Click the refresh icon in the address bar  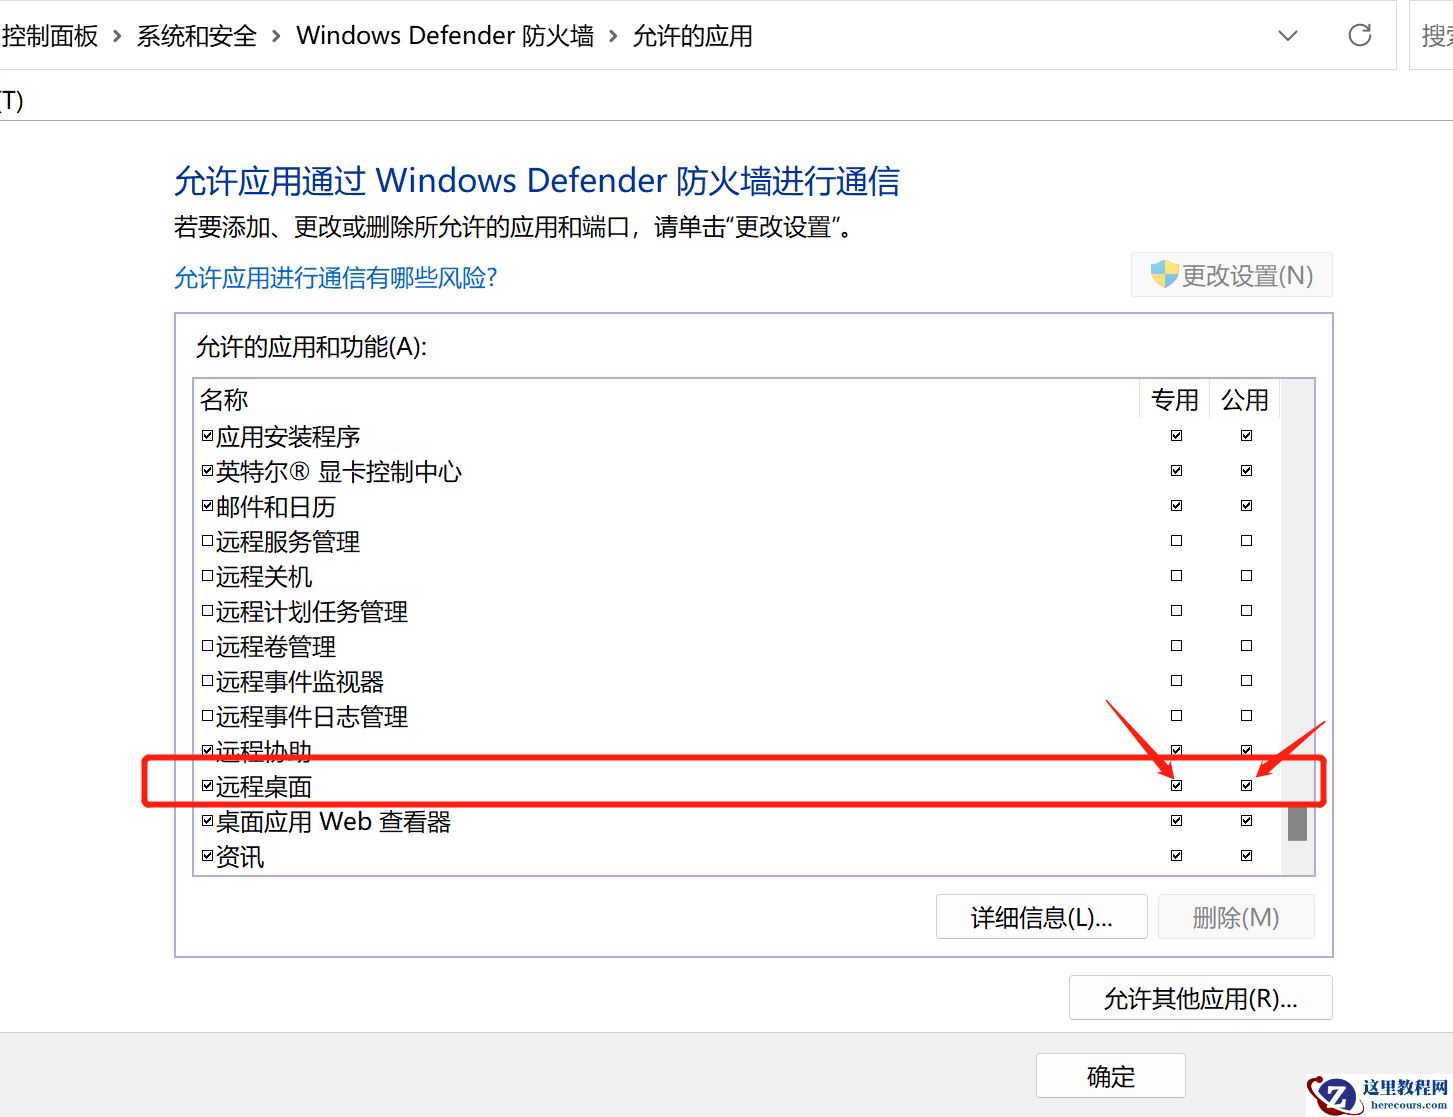pos(1359,34)
